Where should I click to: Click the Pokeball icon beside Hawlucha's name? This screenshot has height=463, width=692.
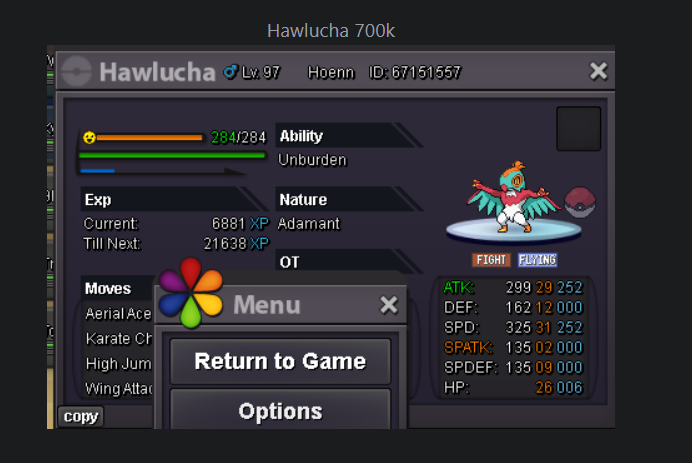coord(76,72)
